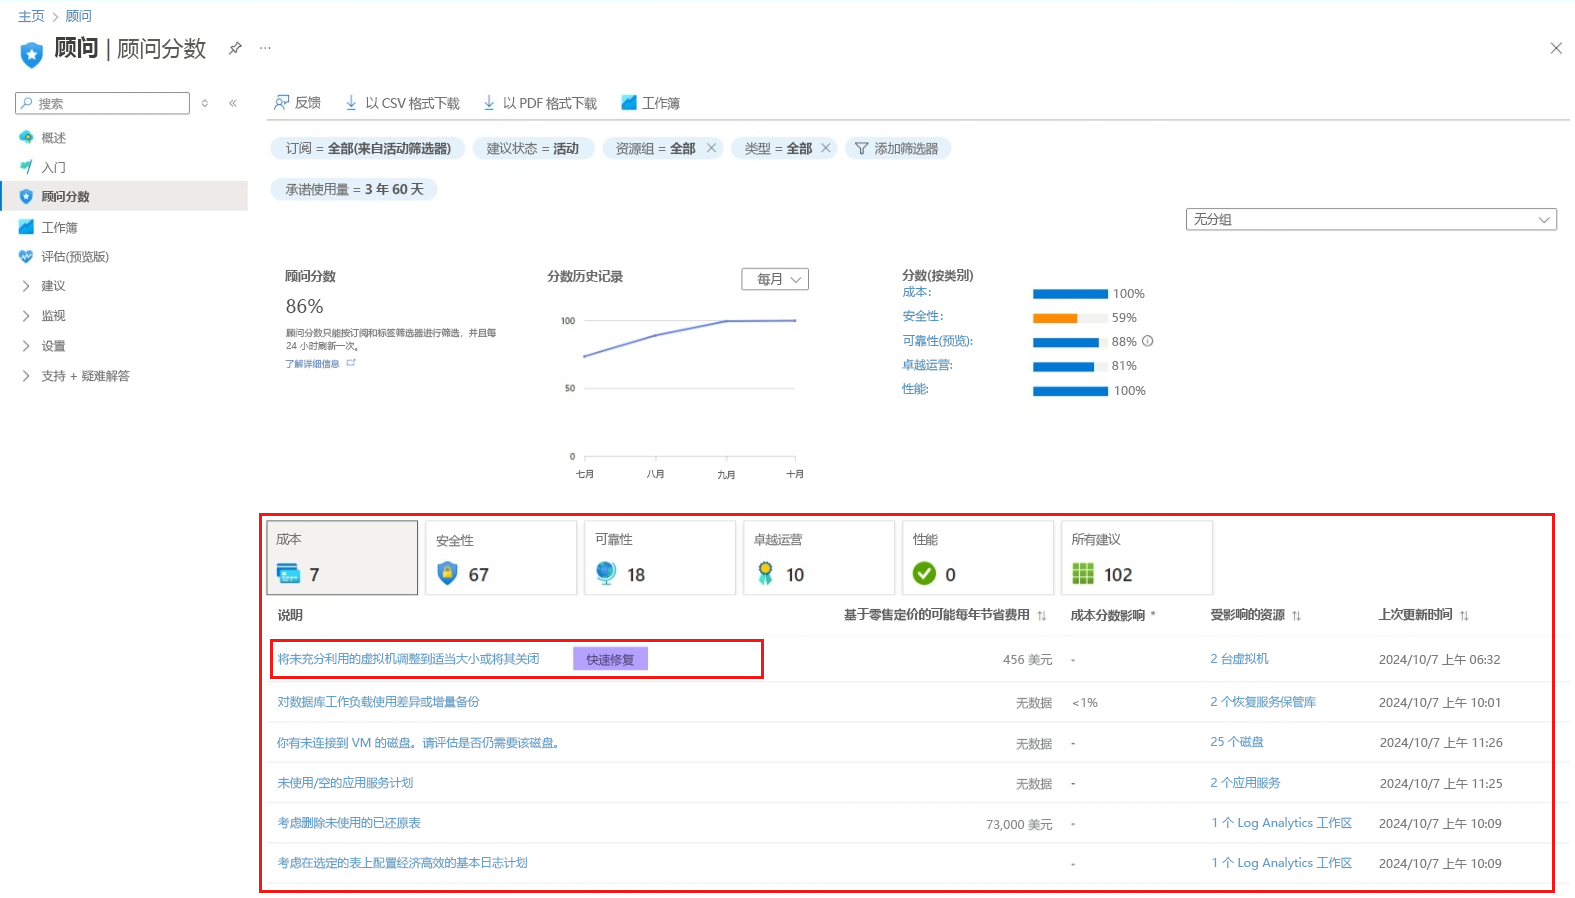Select the 性能 tab showing 0

click(x=978, y=557)
